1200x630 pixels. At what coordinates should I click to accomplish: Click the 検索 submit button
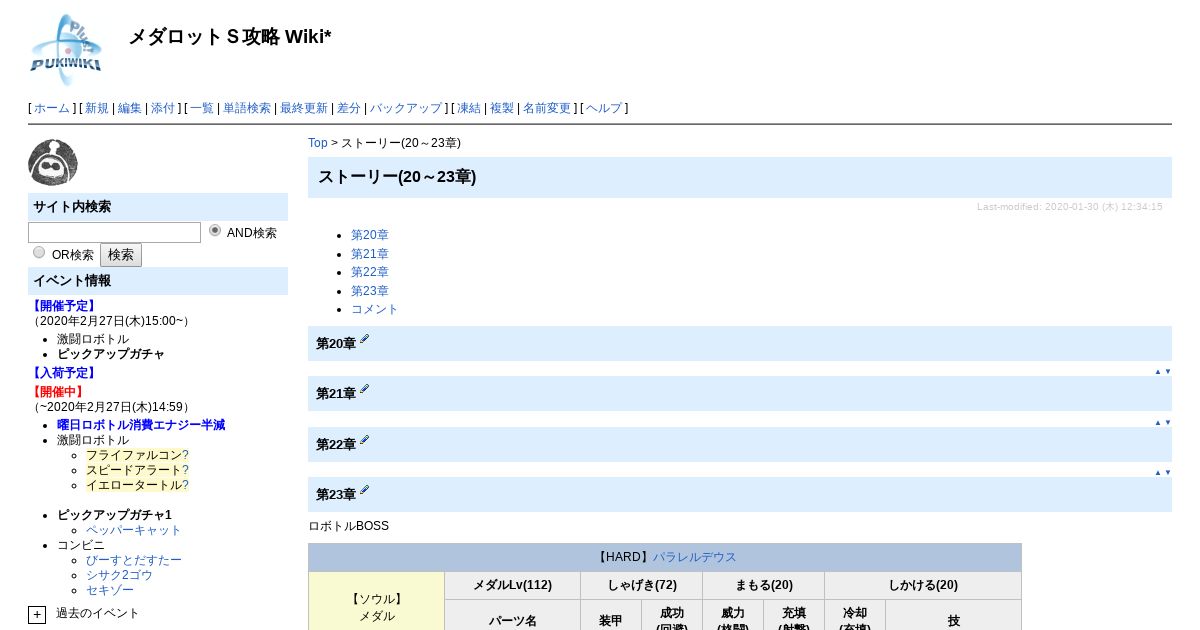pos(121,255)
